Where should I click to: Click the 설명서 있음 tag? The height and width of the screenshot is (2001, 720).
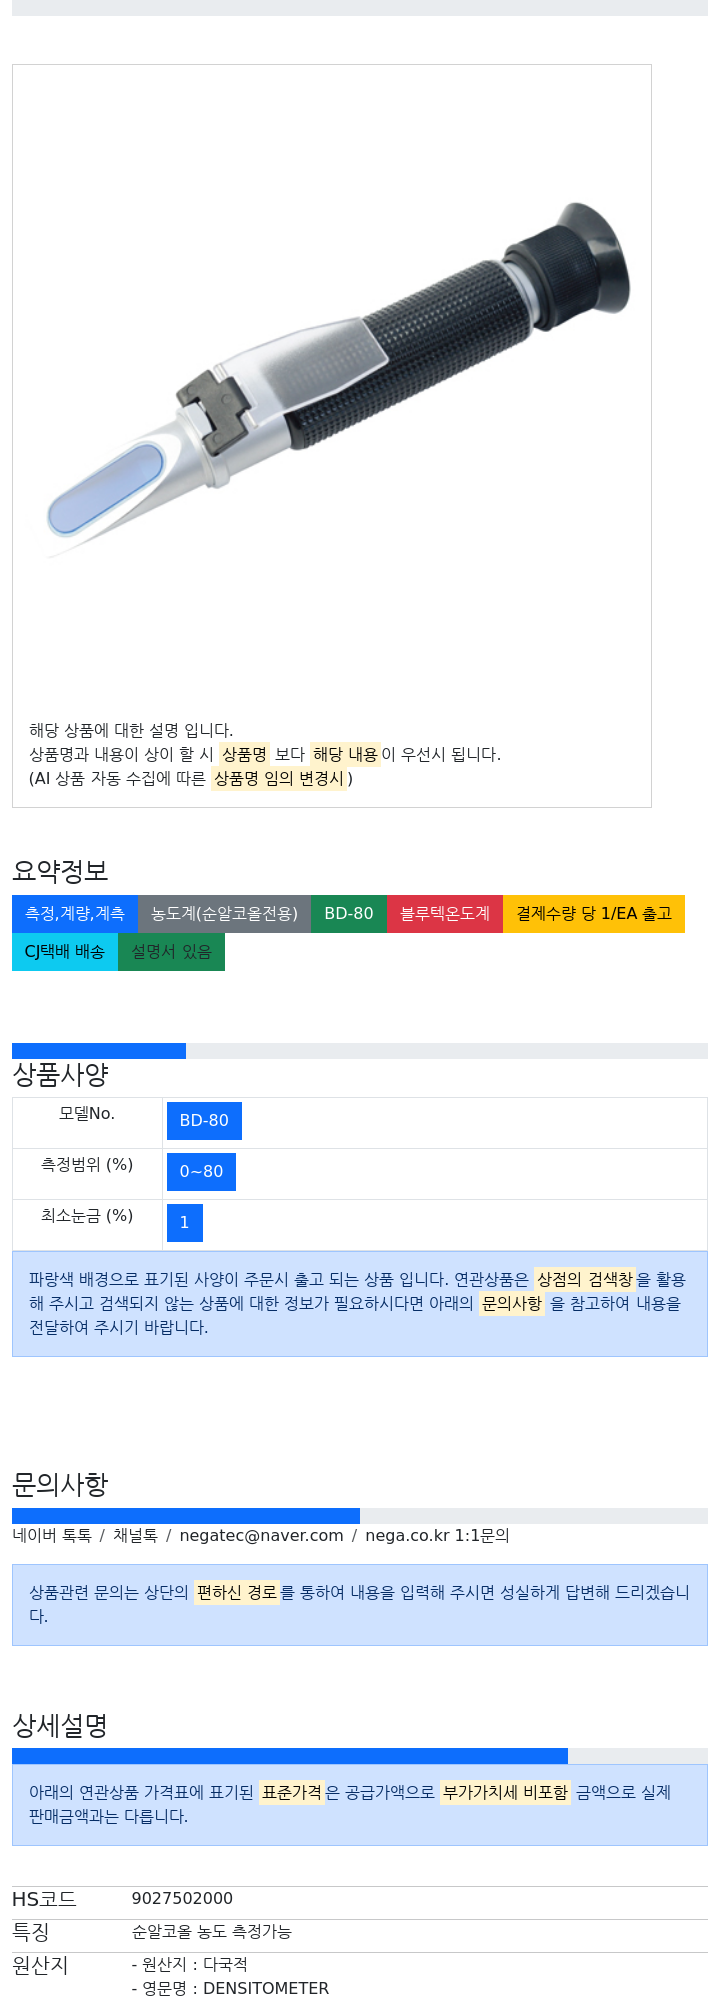[x=171, y=952]
